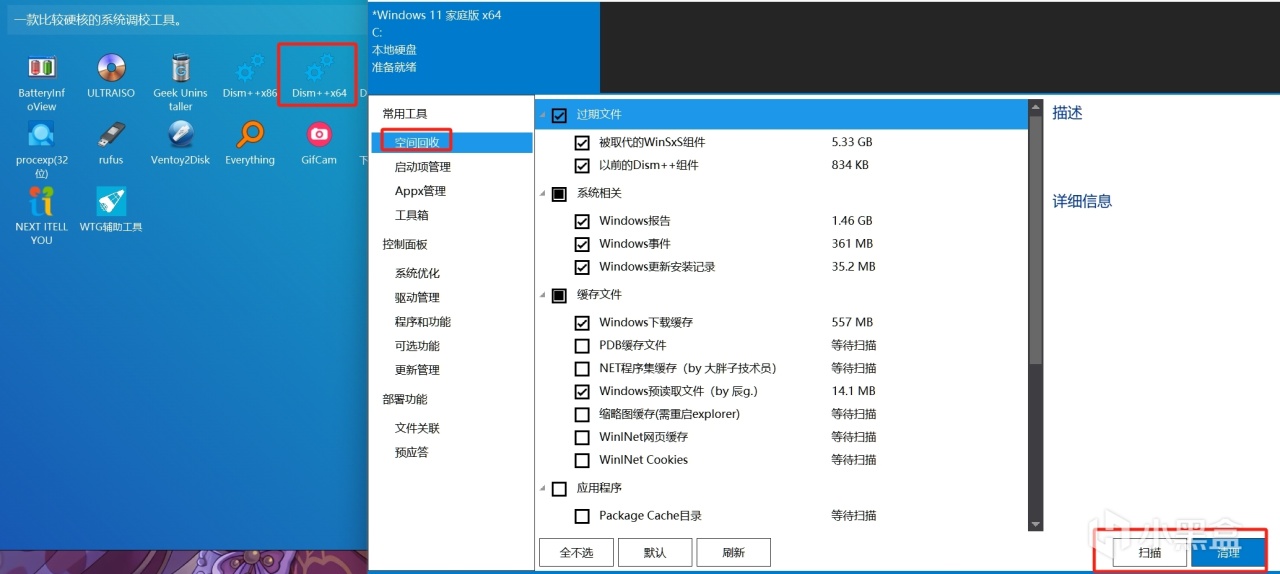The height and width of the screenshot is (574, 1280).
Task: Uncheck Windows预读取文件 checkbox
Action: pos(582,392)
